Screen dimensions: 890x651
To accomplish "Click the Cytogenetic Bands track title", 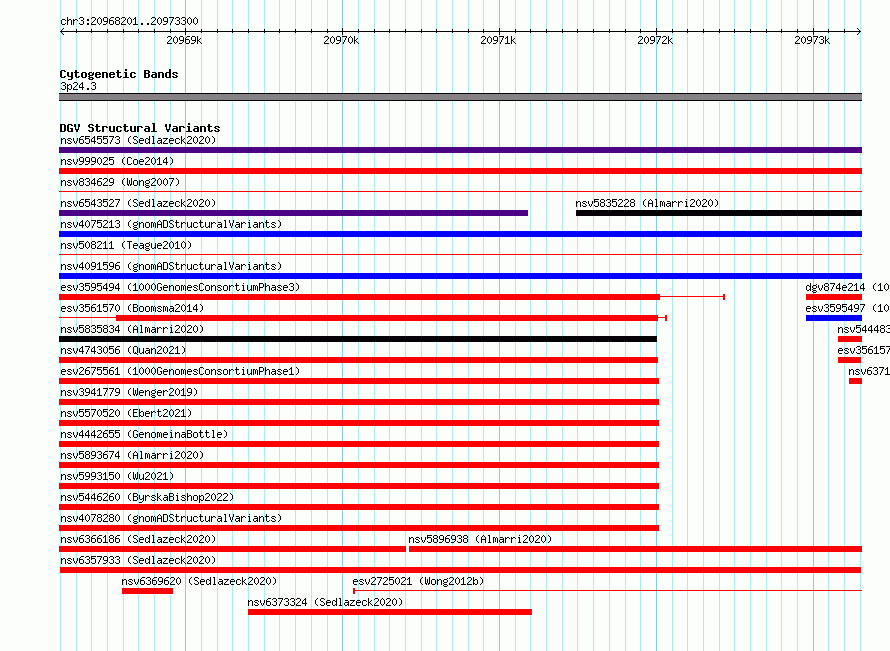I will 119,74.
